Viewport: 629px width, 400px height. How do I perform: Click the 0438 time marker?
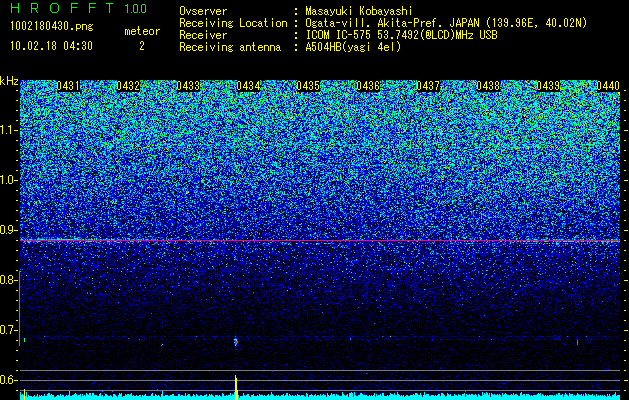(488, 86)
